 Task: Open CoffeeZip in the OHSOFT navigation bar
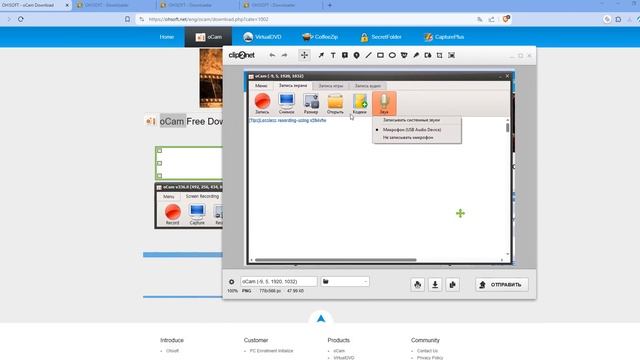coord(320,37)
